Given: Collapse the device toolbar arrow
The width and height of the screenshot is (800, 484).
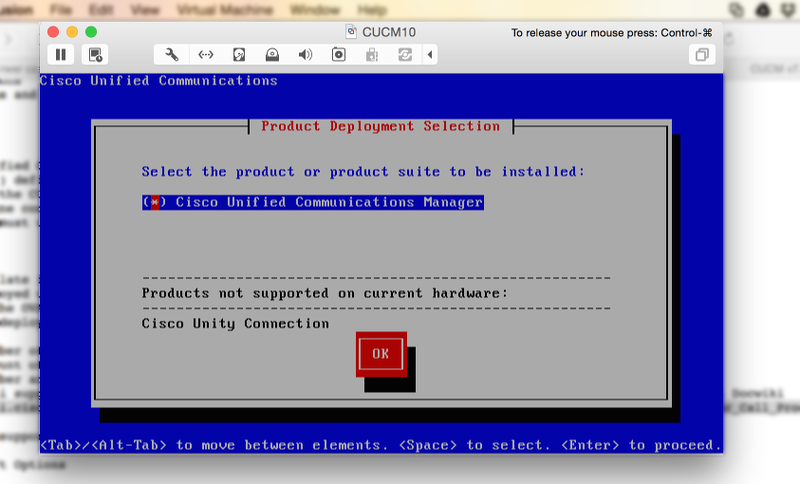Looking at the screenshot, I should click(430, 55).
